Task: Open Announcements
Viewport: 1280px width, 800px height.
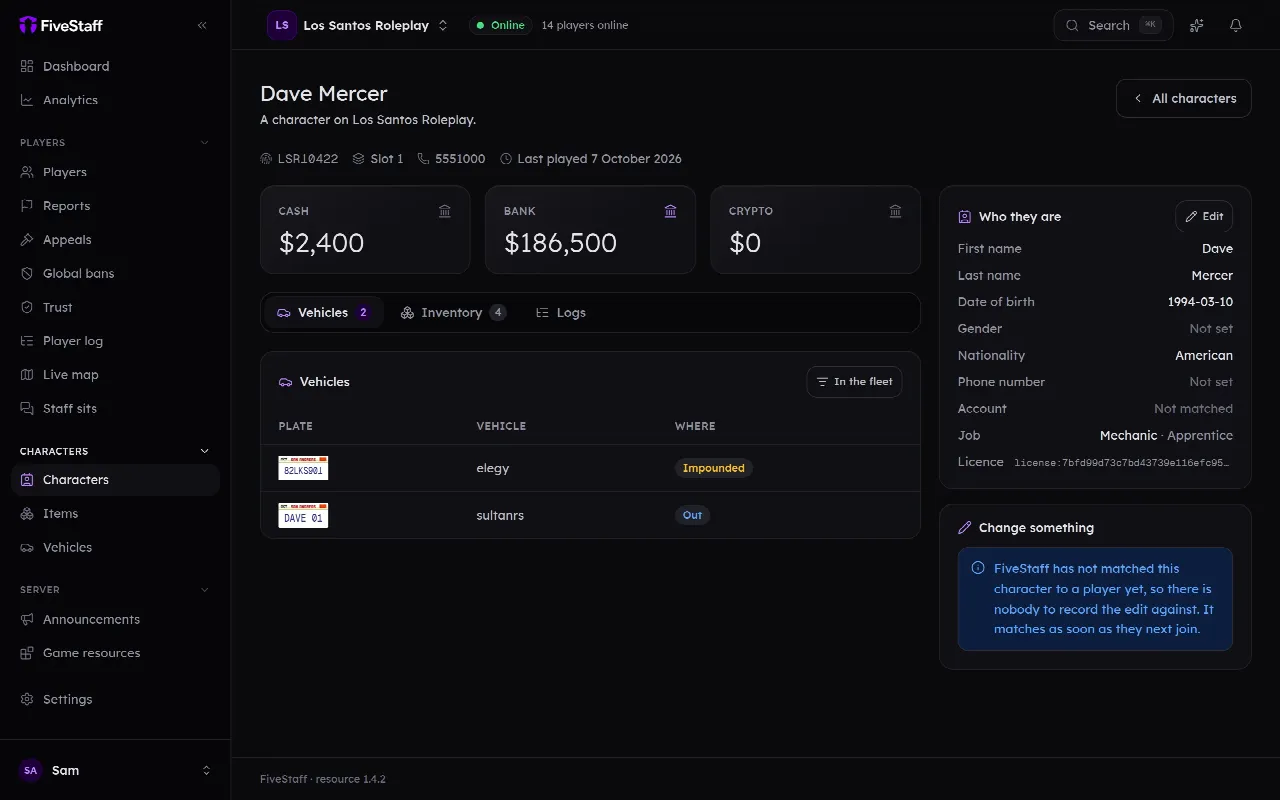Action: coord(115,619)
